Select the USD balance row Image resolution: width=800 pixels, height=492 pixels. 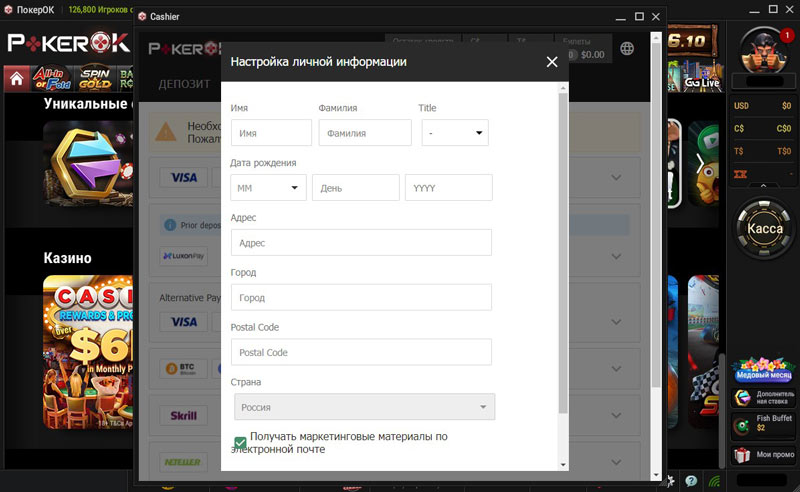tap(762, 106)
